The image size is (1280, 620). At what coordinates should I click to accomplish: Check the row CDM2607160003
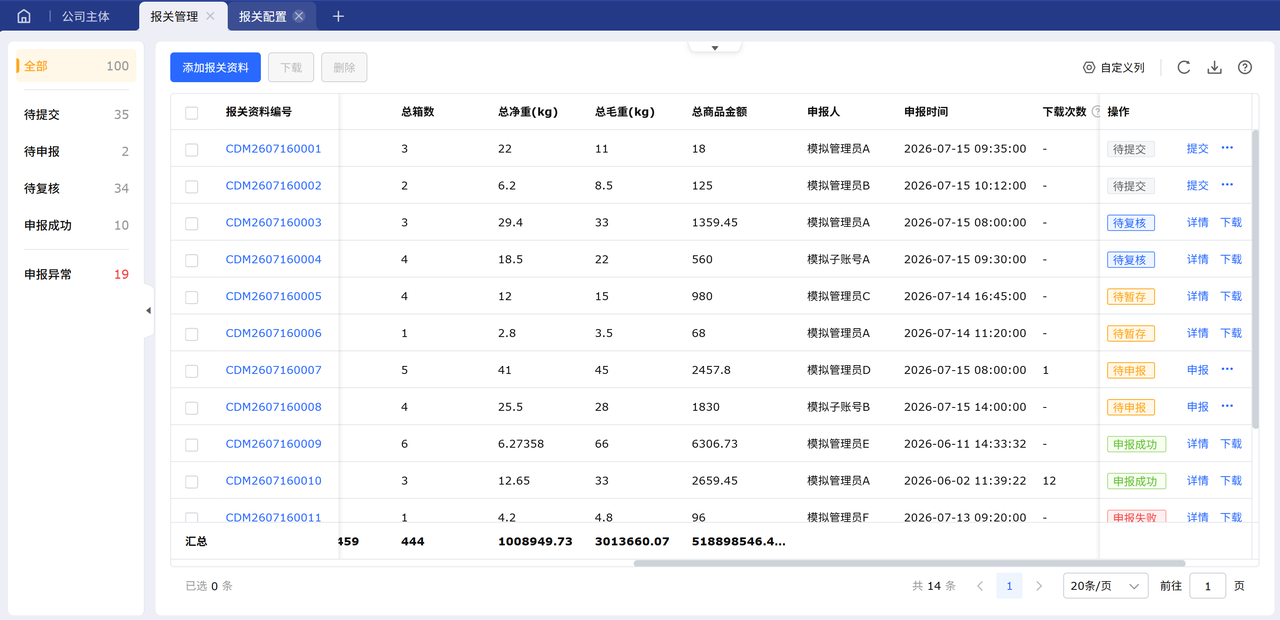click(x=192, y=223)
